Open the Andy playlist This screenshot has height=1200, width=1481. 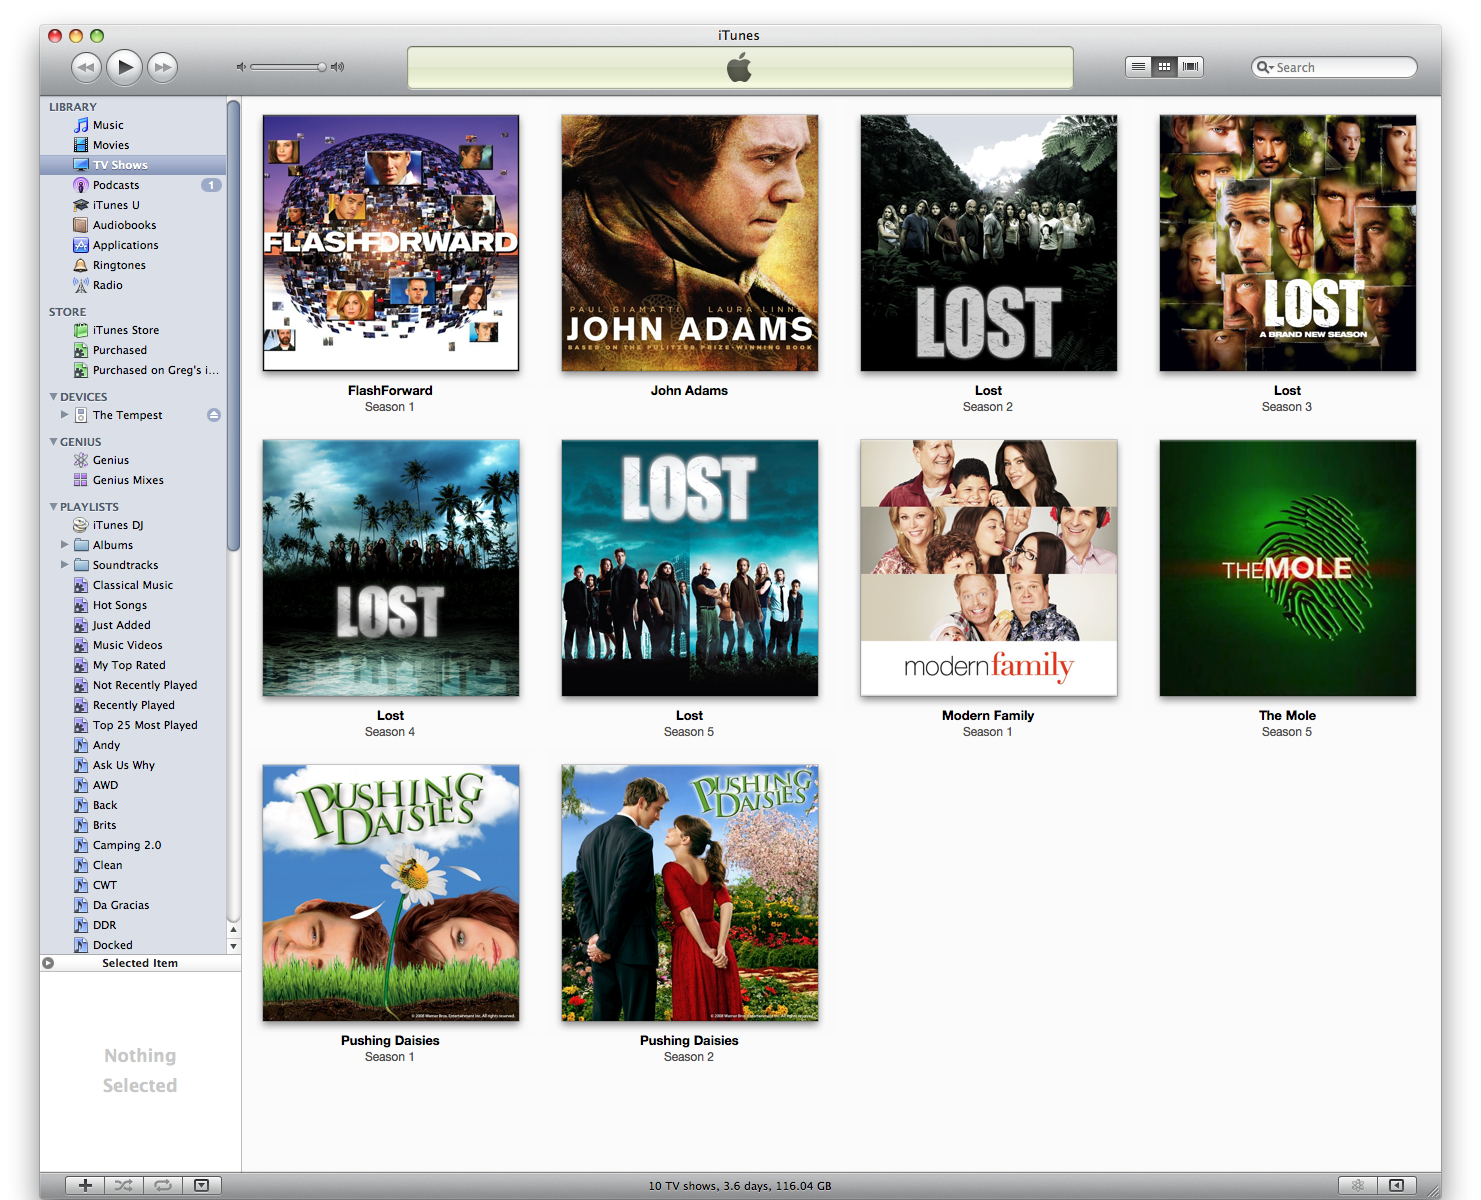133,745
